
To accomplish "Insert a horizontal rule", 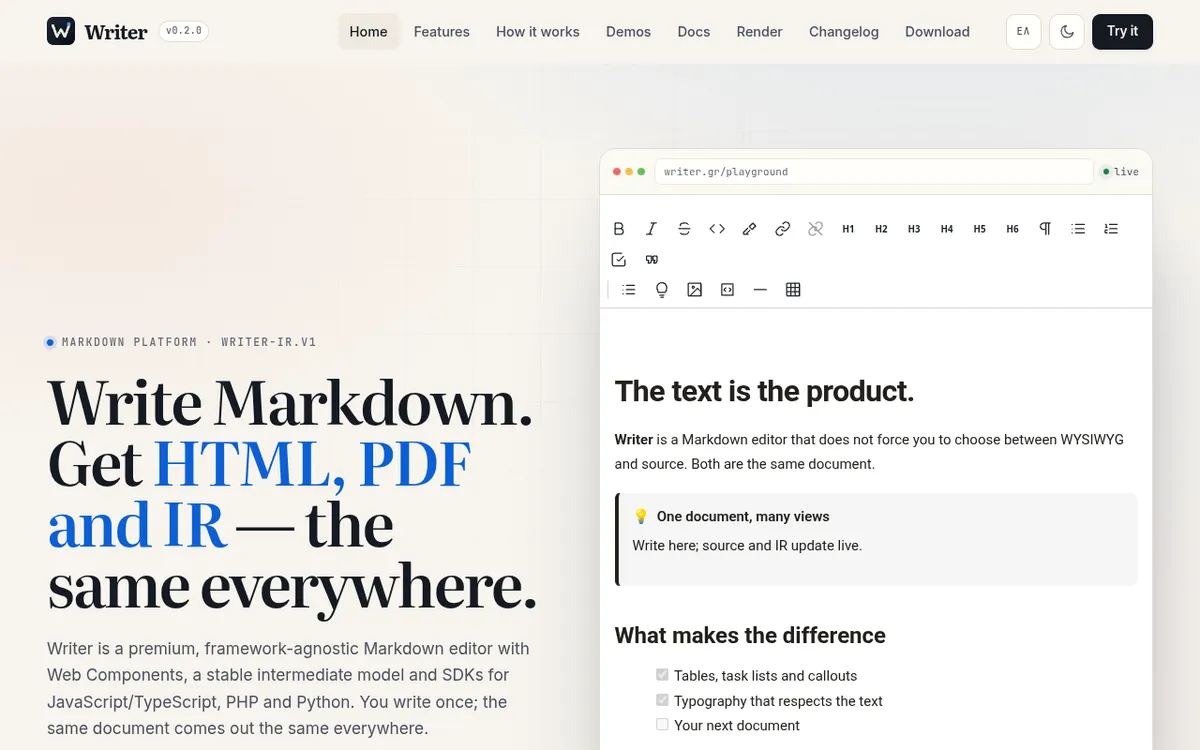I will click(x=760, y=290).
